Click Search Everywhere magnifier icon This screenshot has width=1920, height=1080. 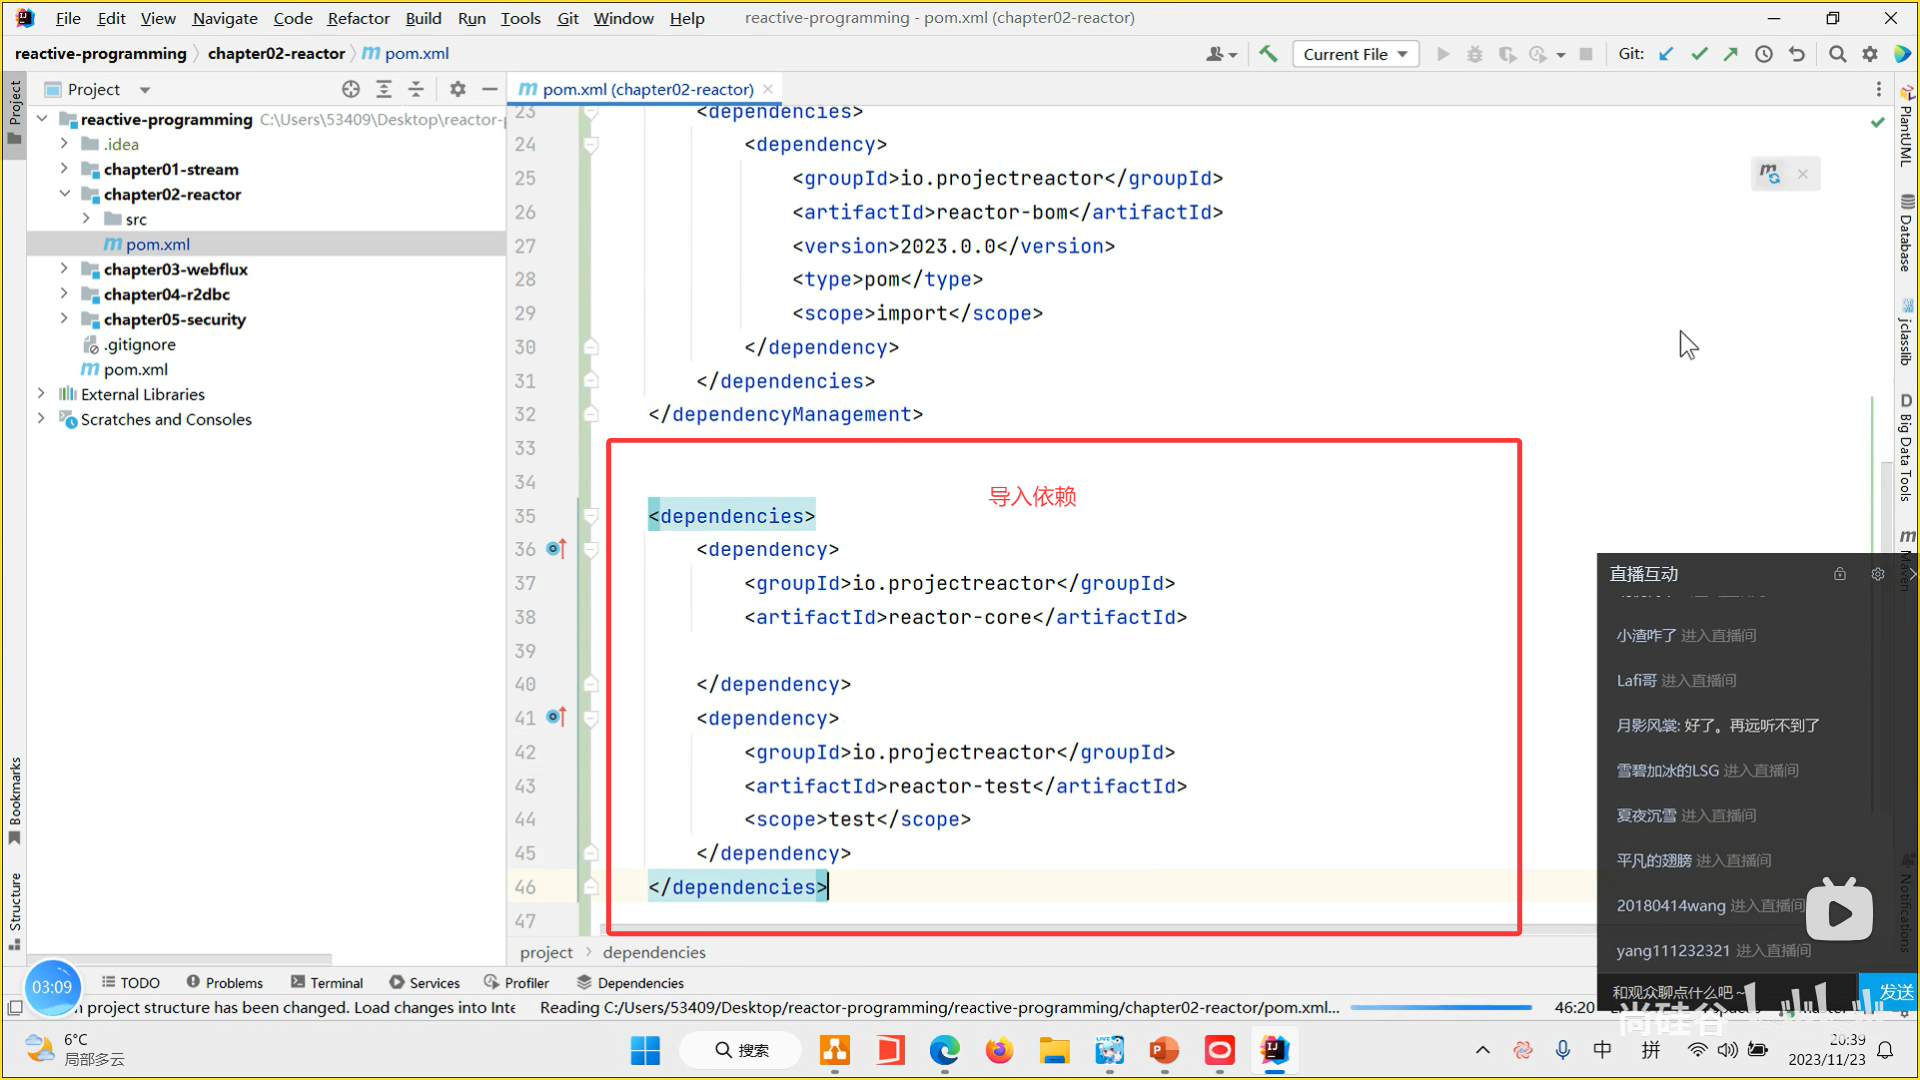coord(1837,54)
